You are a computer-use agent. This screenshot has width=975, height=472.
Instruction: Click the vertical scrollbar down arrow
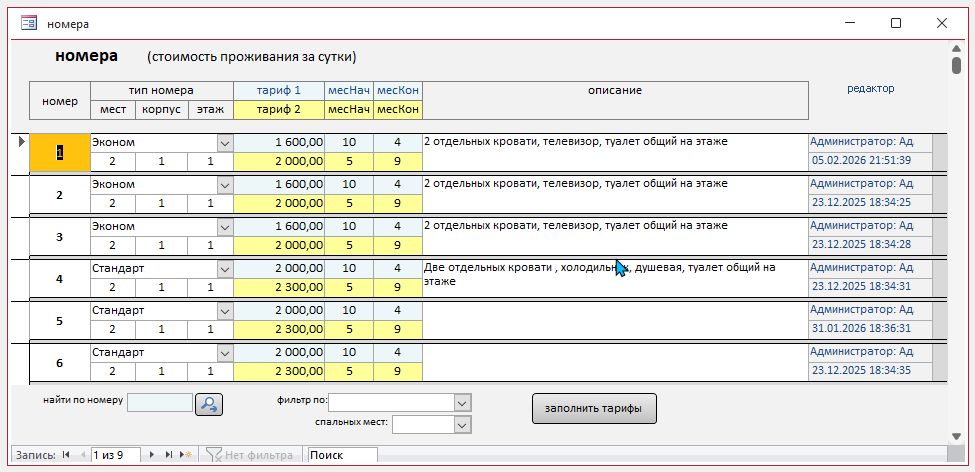pyautogui.click(x=957, y=436)
